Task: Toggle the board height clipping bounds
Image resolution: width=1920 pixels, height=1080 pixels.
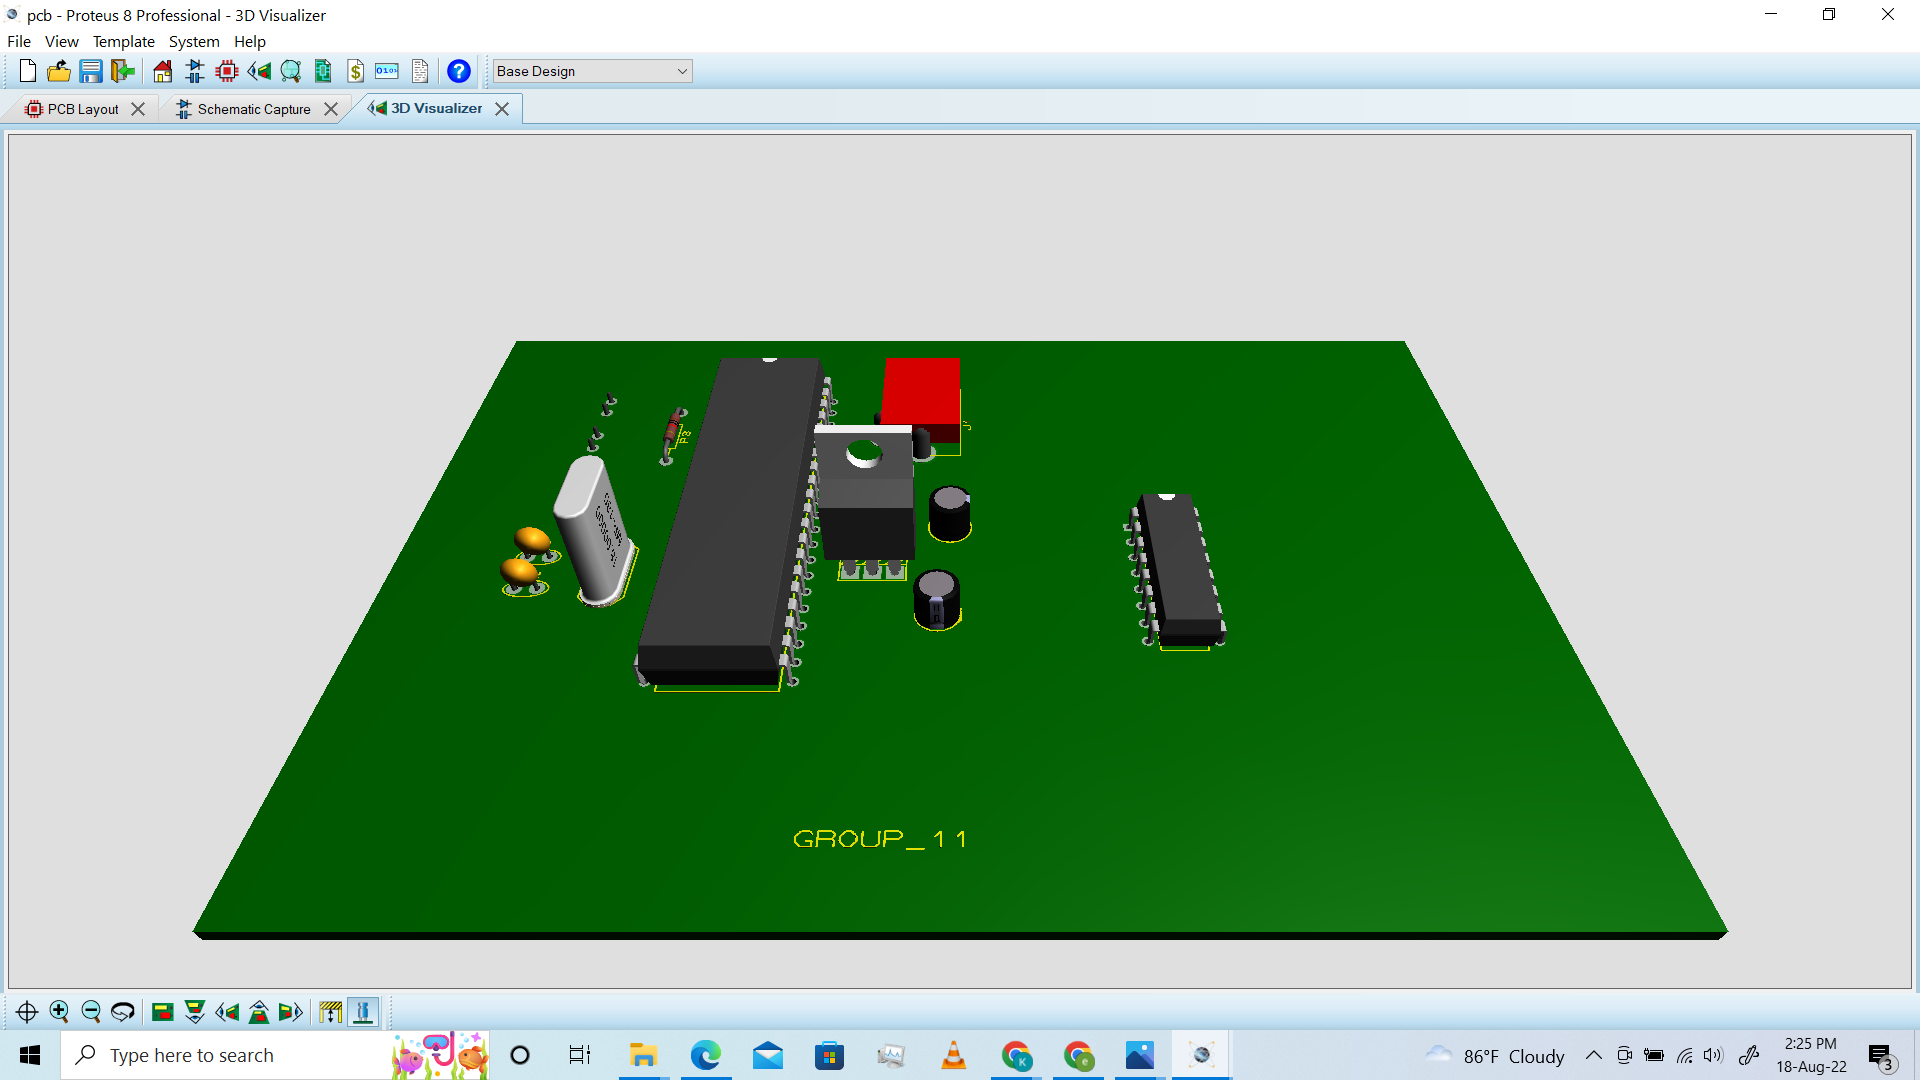Action: tap(330, 1012)
